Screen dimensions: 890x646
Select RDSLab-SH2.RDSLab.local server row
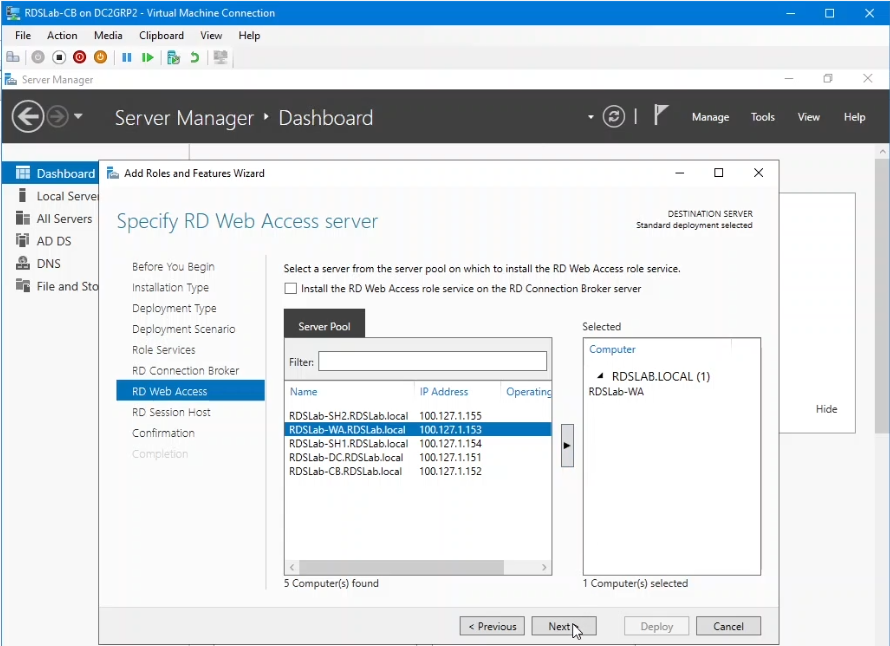tap(418, 416)
